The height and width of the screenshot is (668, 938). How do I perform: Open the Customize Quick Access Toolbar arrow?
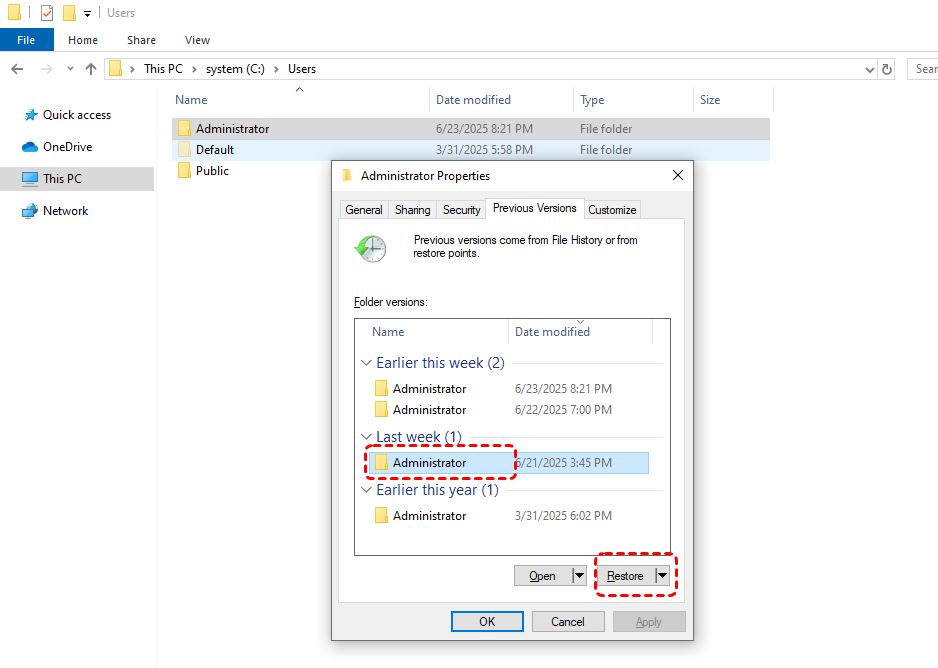[x=87, y=14]
